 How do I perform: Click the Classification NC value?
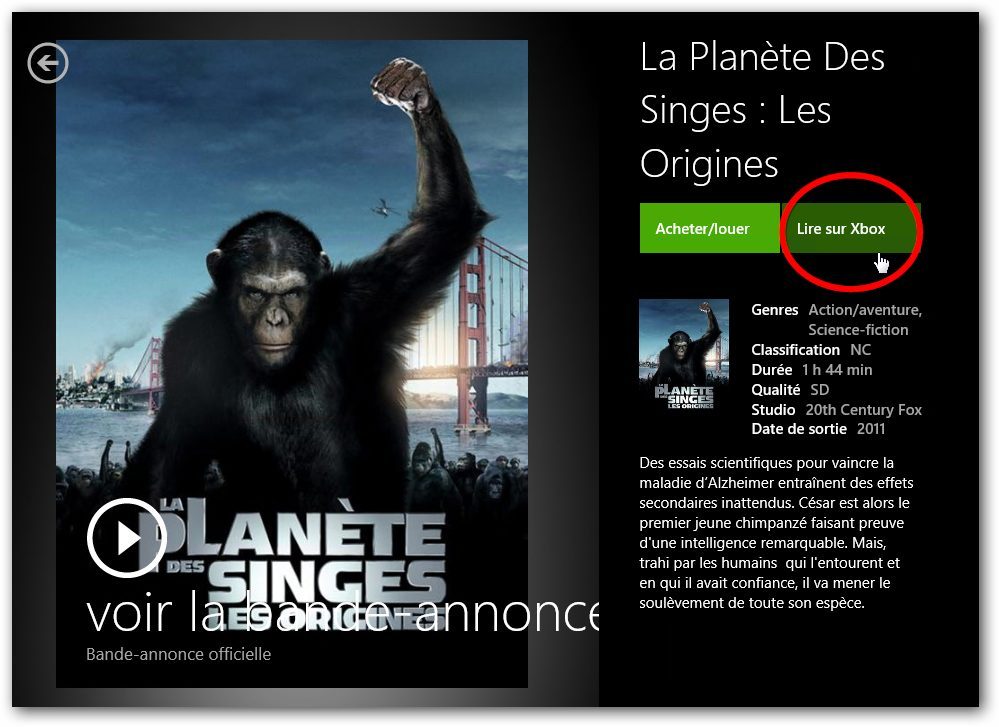pos(860,350)
